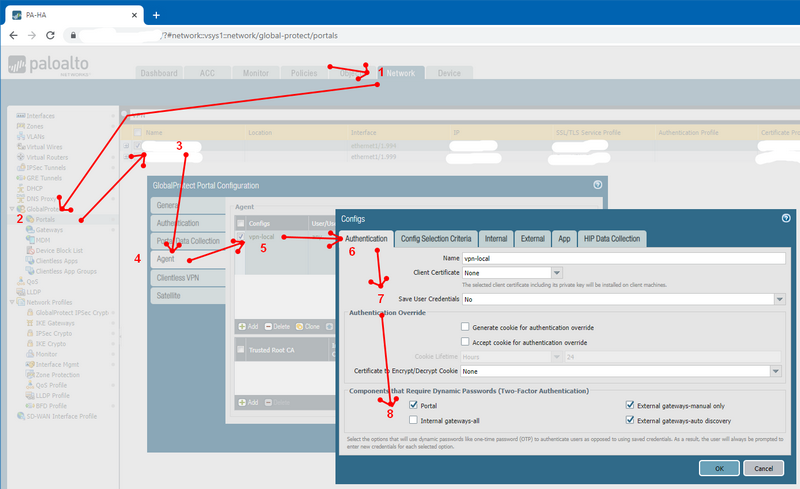Image resolution: width=800 pixels, height=489 pixels.
Task: Open Certificate to Encrypt/Decrypt Cookie dropdown
Action: [776, 371]
